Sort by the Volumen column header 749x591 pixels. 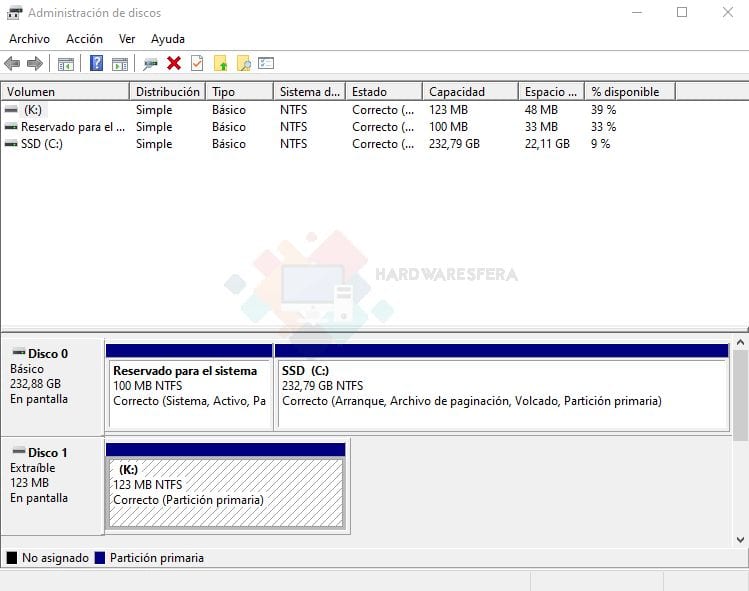point(65,91)
